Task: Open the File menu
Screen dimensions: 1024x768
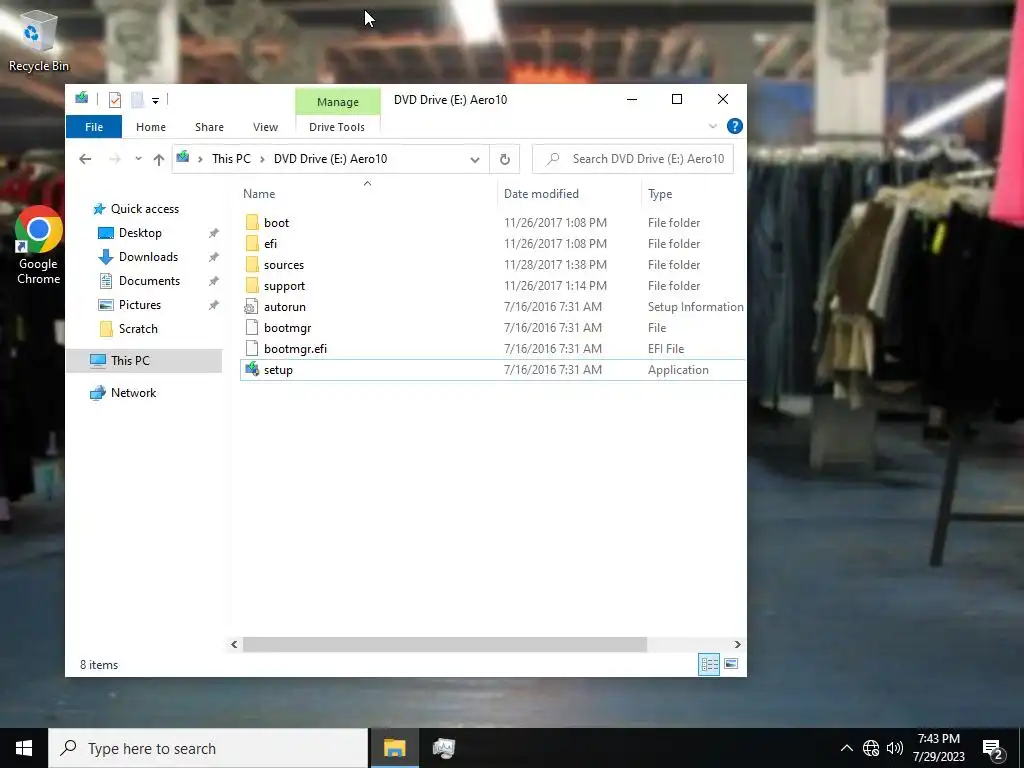Action: pyautogui.click(x=94, y=127)
